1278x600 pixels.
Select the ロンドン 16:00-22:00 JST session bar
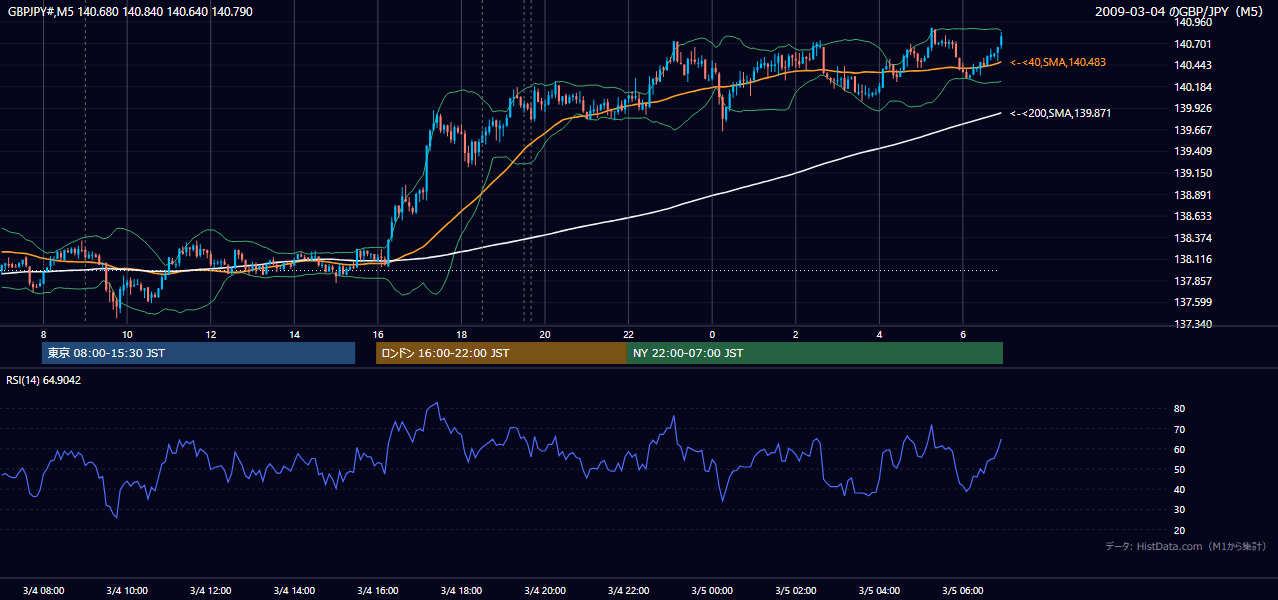point(501,353)
